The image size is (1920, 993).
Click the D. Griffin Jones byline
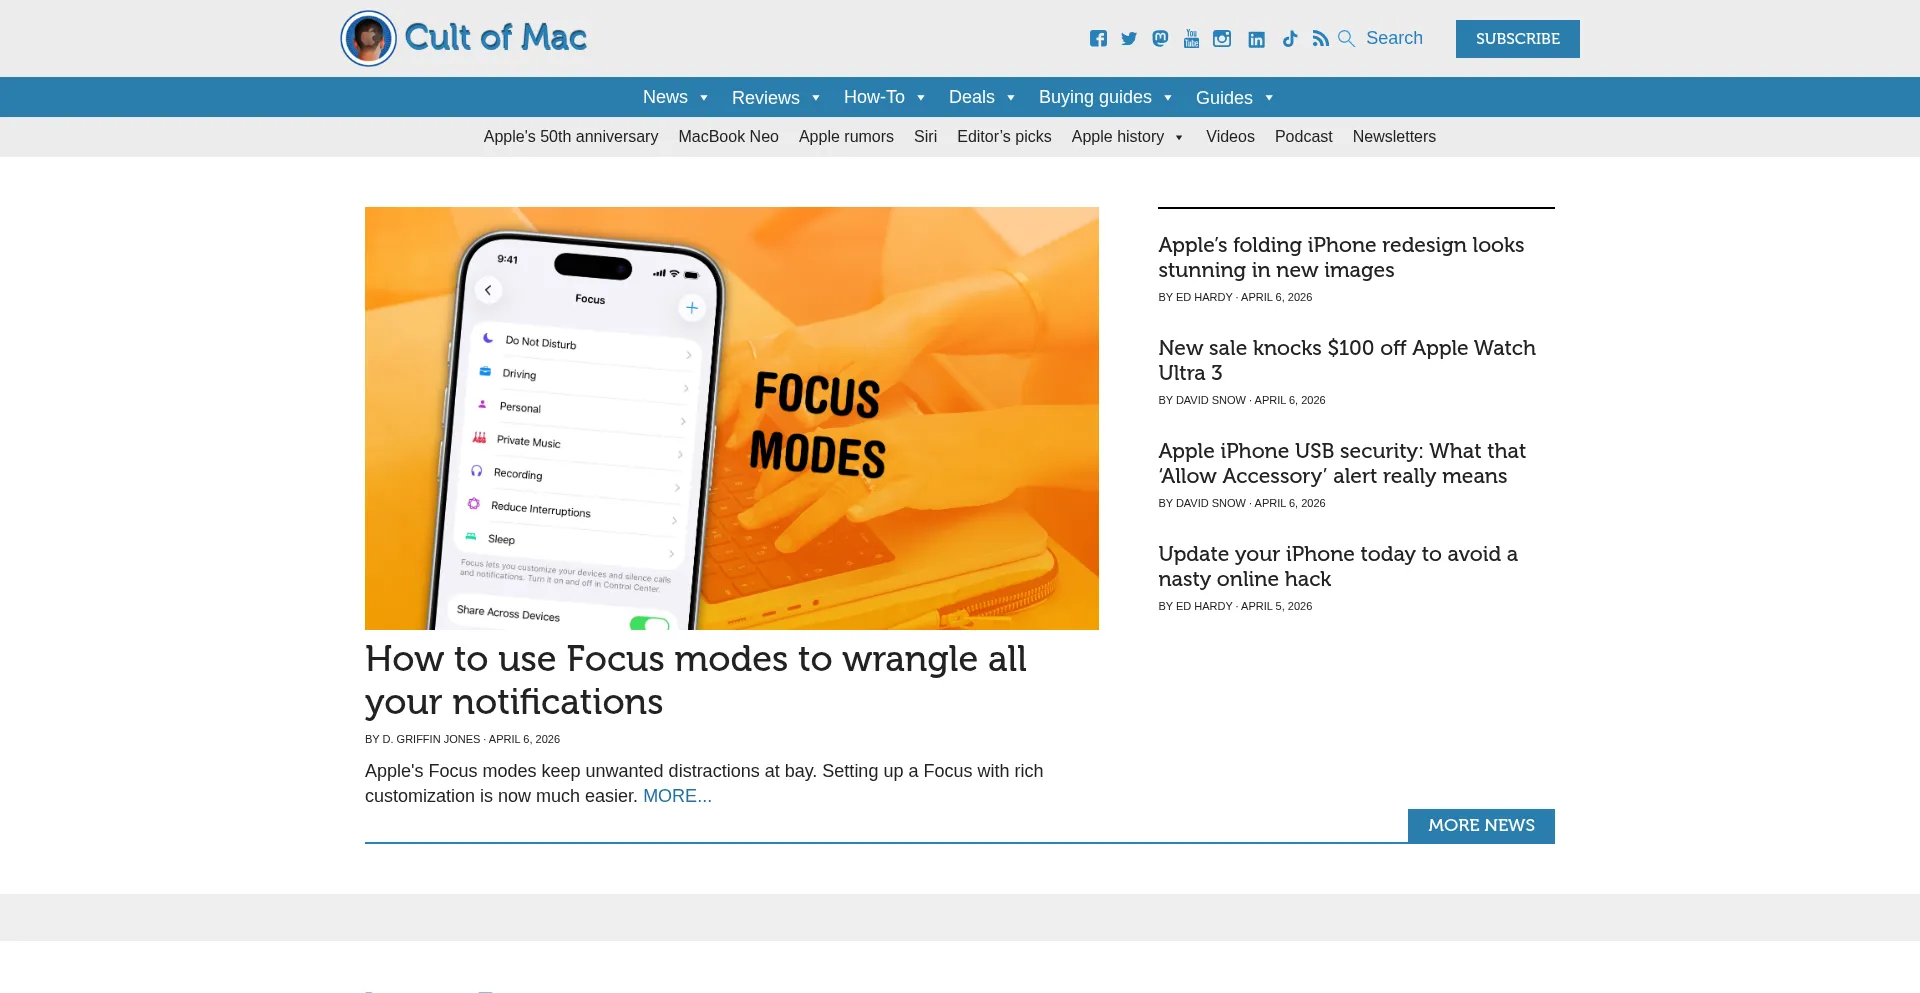[431, 739]
